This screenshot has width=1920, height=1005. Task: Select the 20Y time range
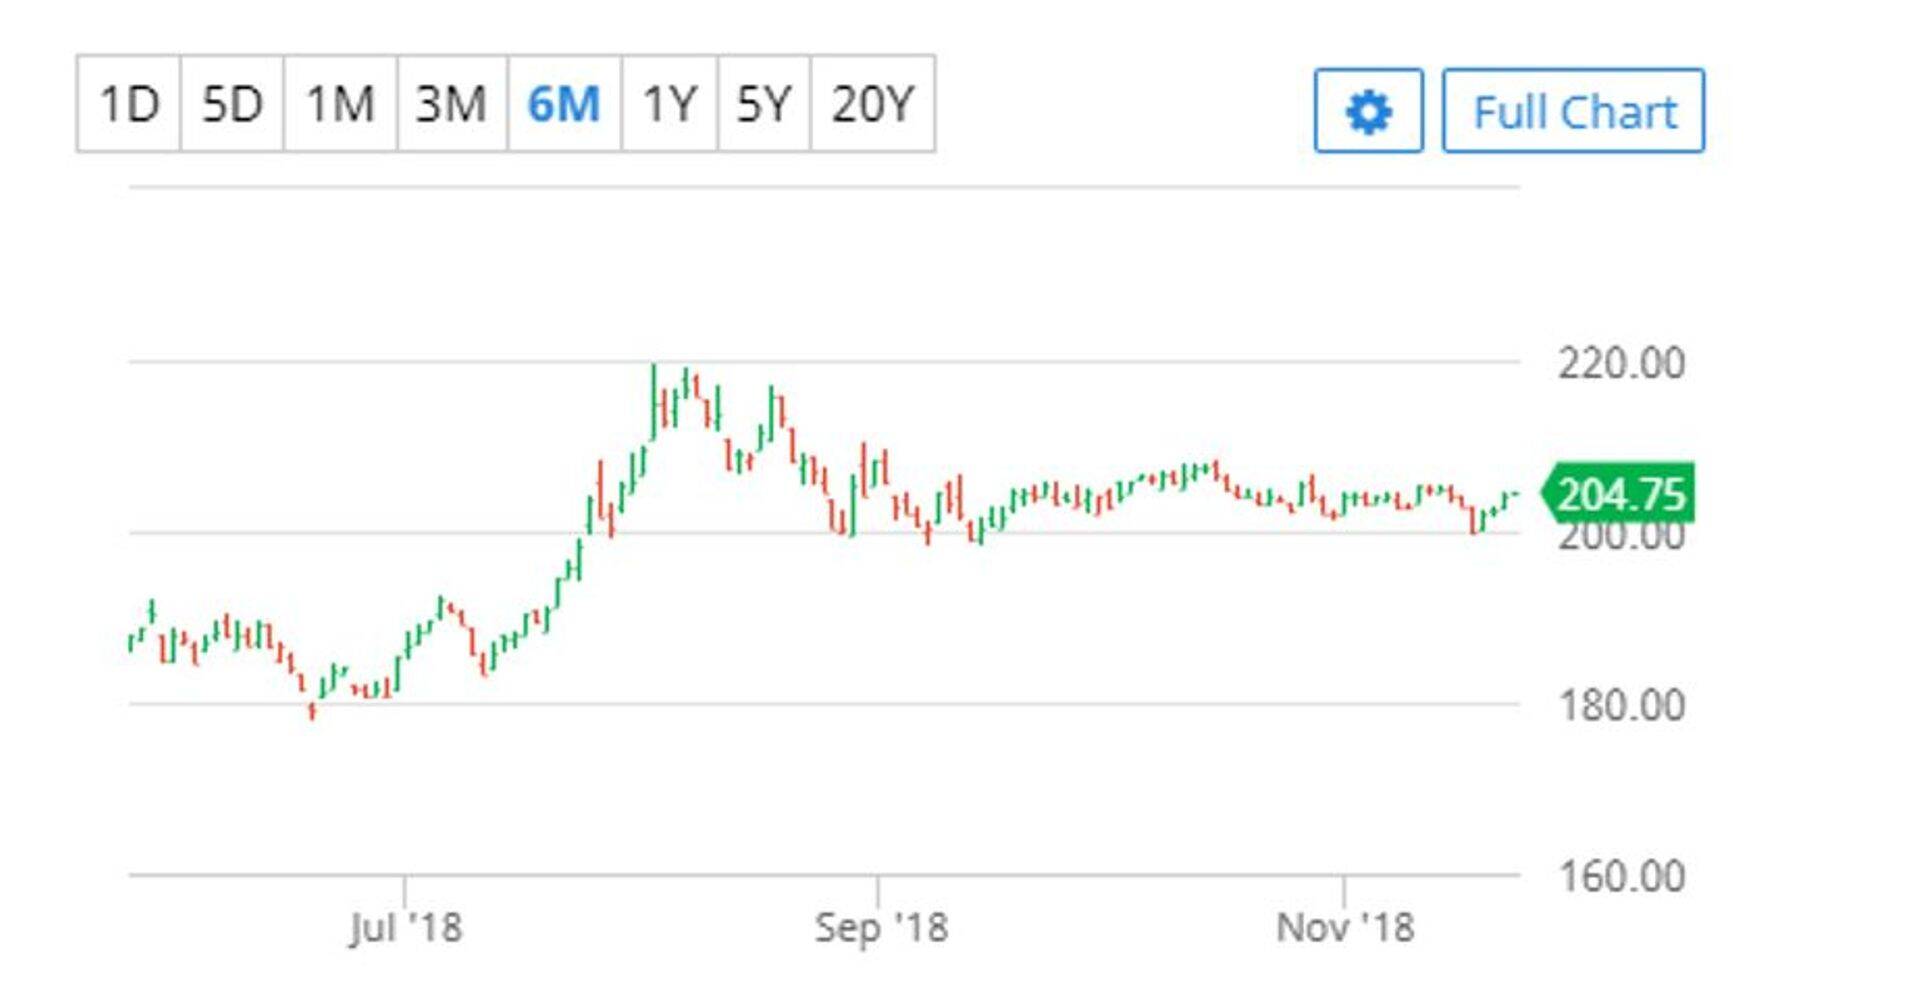[x=873, y=104]
